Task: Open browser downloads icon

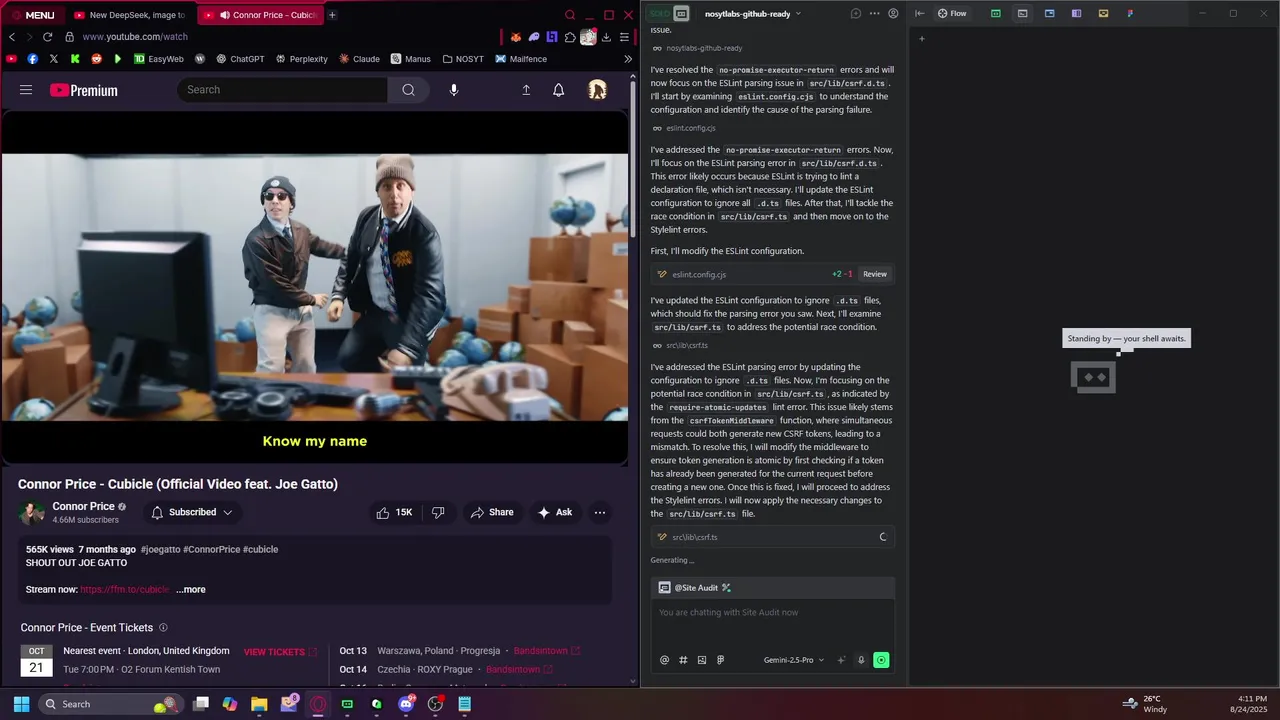Action: 606,37
